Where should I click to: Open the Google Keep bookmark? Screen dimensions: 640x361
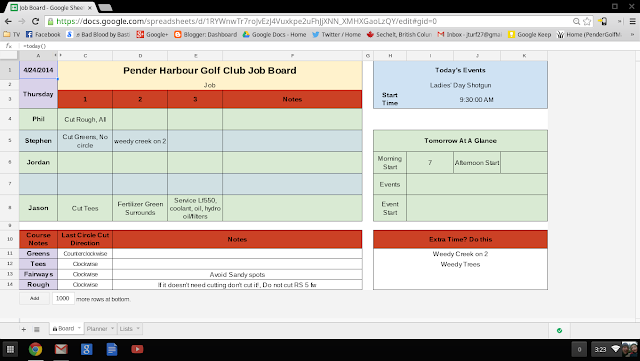(529, 34)
